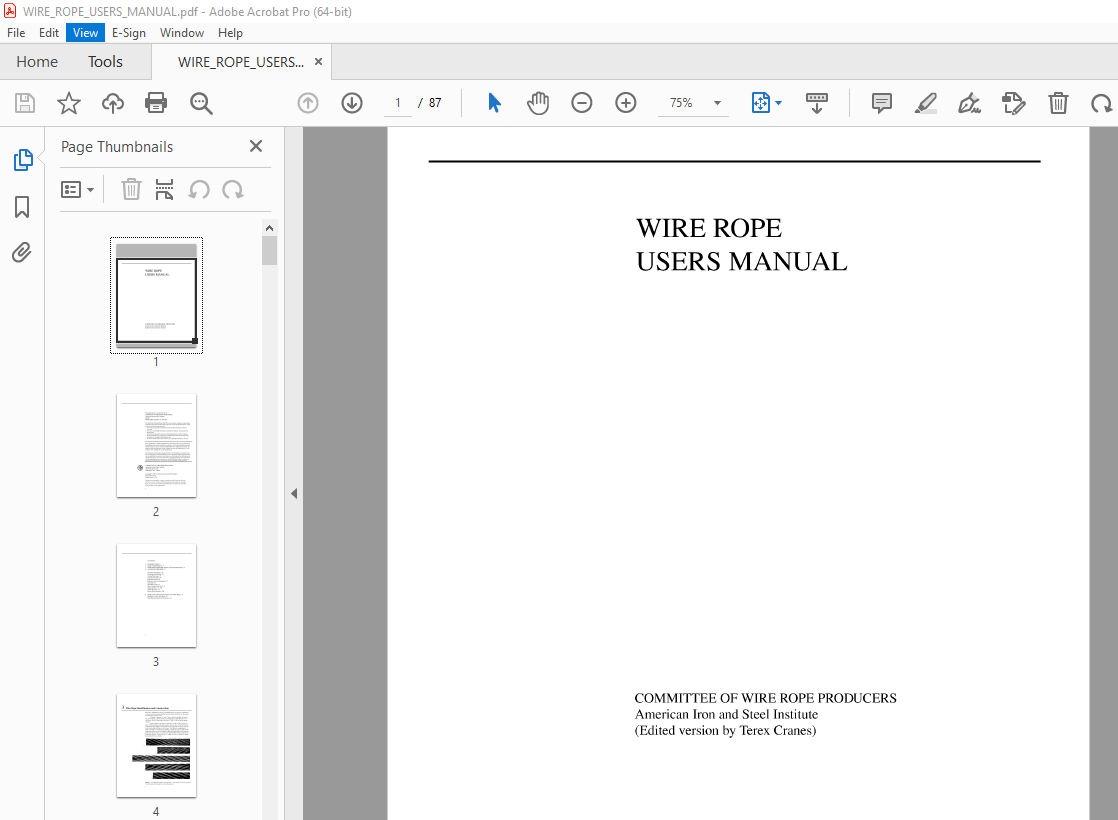Rotate page using toolbar rotate icon

(1102, 103)
